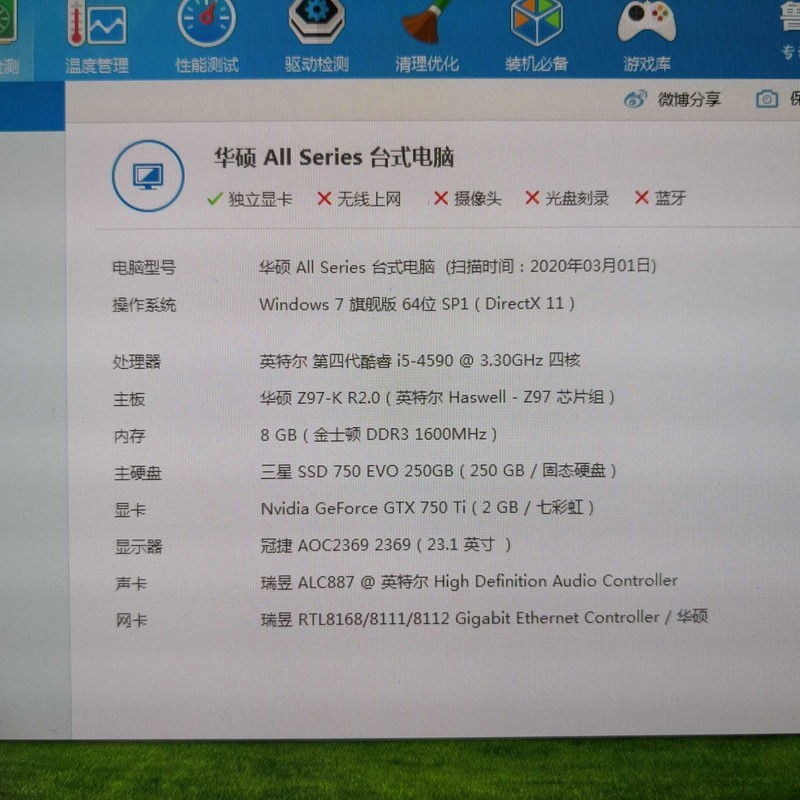Open the 清理优化 cleanup broom tool

coord(427,37)
